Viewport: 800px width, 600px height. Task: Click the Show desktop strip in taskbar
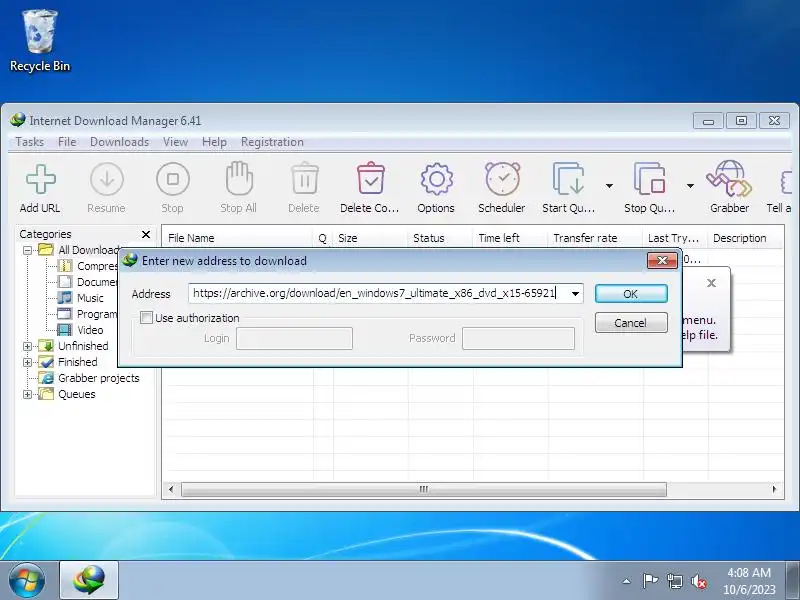point(793,580)
